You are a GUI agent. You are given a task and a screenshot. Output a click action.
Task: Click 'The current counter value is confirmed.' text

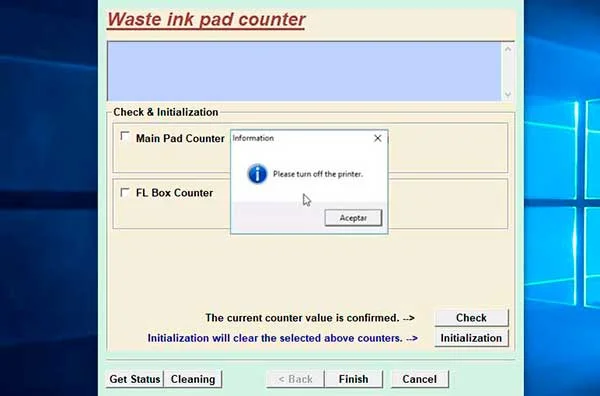click(302, 318)
